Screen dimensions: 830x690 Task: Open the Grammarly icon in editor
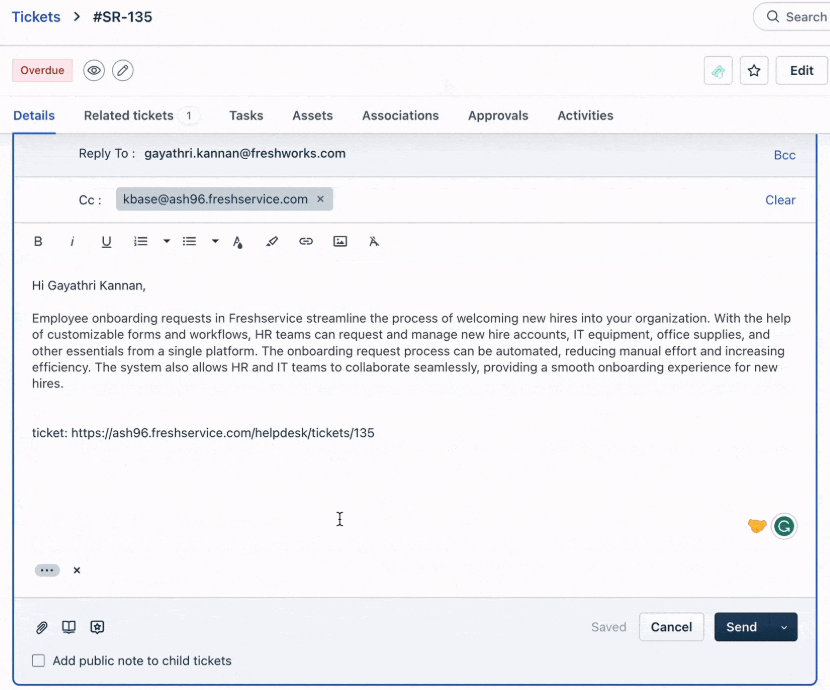[x=784, y=526]
